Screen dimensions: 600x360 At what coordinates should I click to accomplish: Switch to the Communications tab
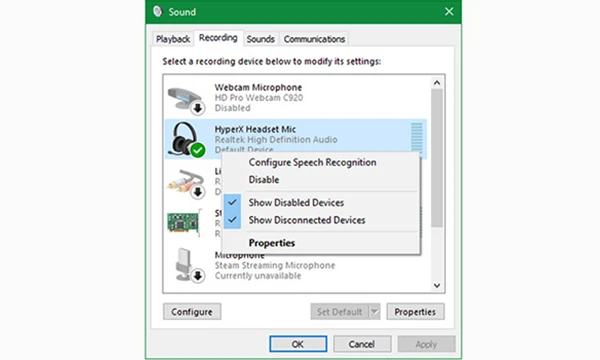(x=314, y=39)
